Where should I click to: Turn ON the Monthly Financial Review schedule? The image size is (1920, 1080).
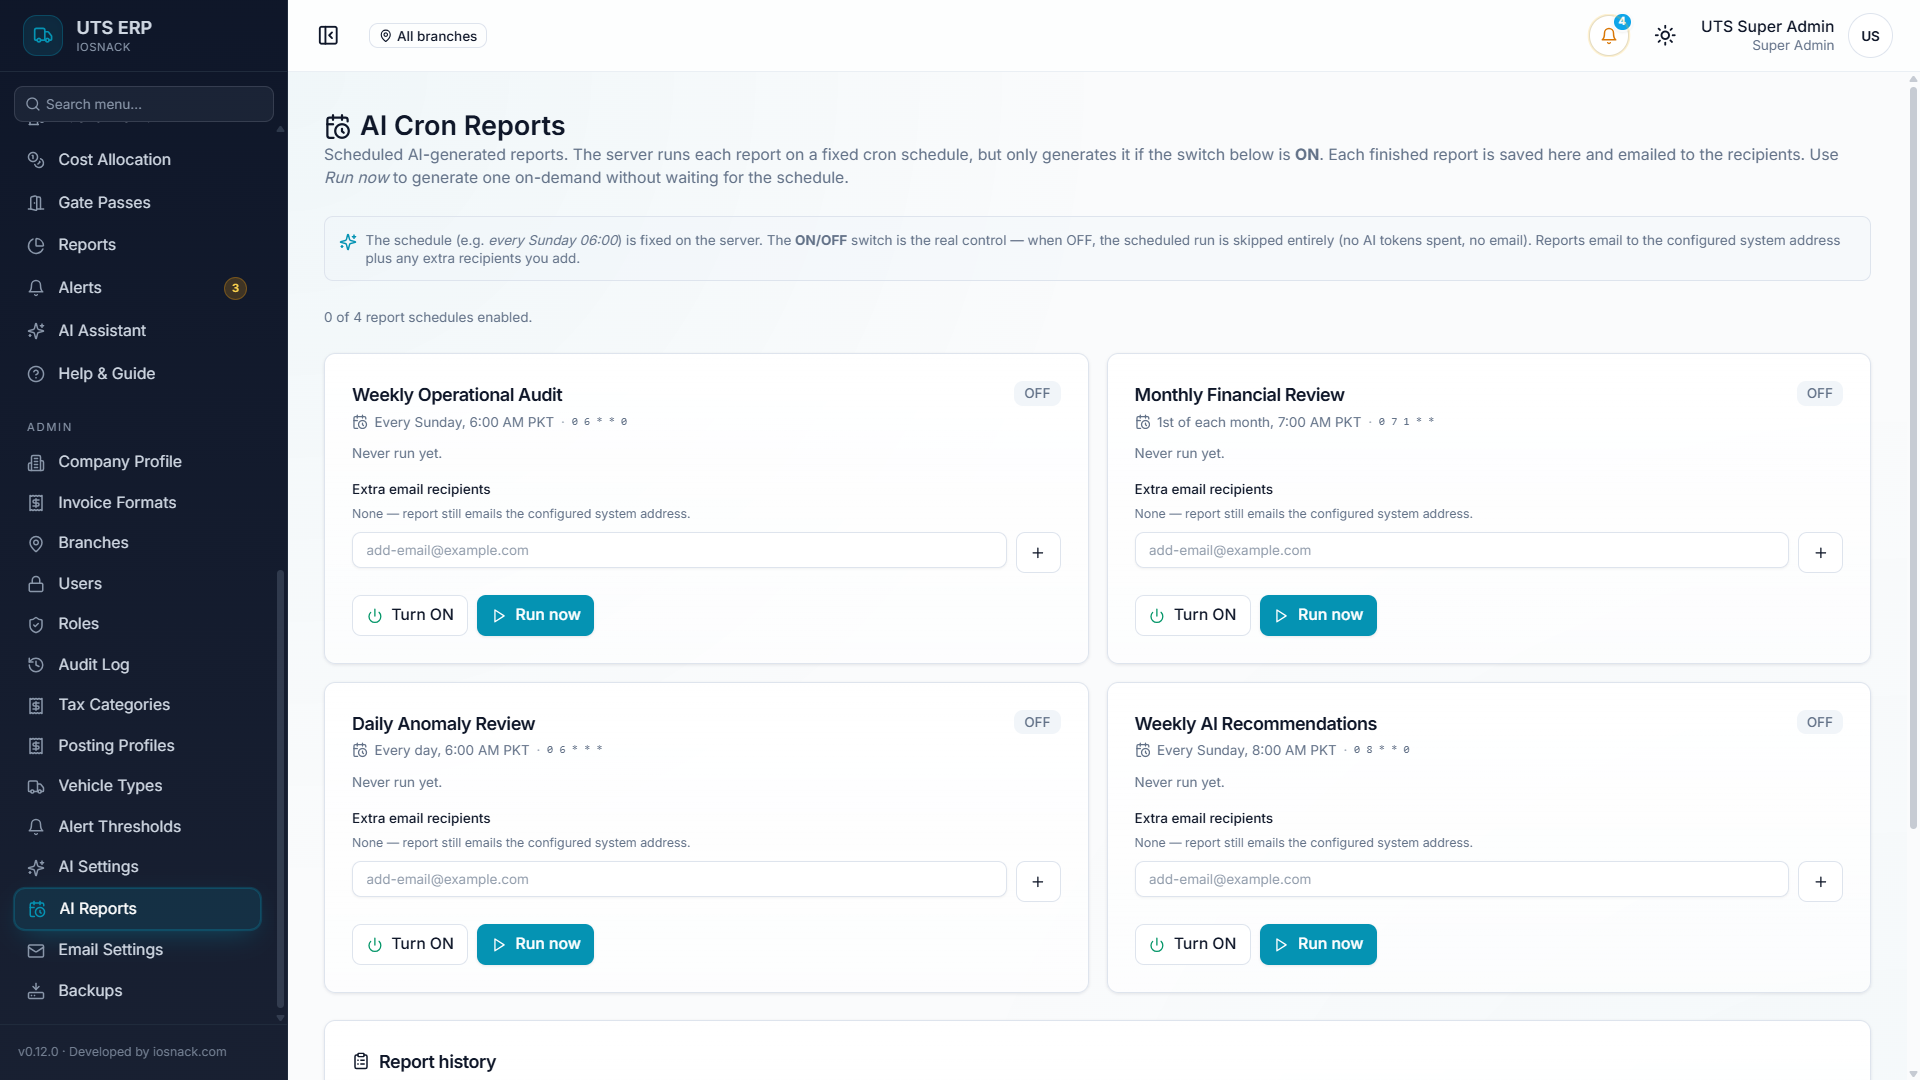pos(1192,615)
